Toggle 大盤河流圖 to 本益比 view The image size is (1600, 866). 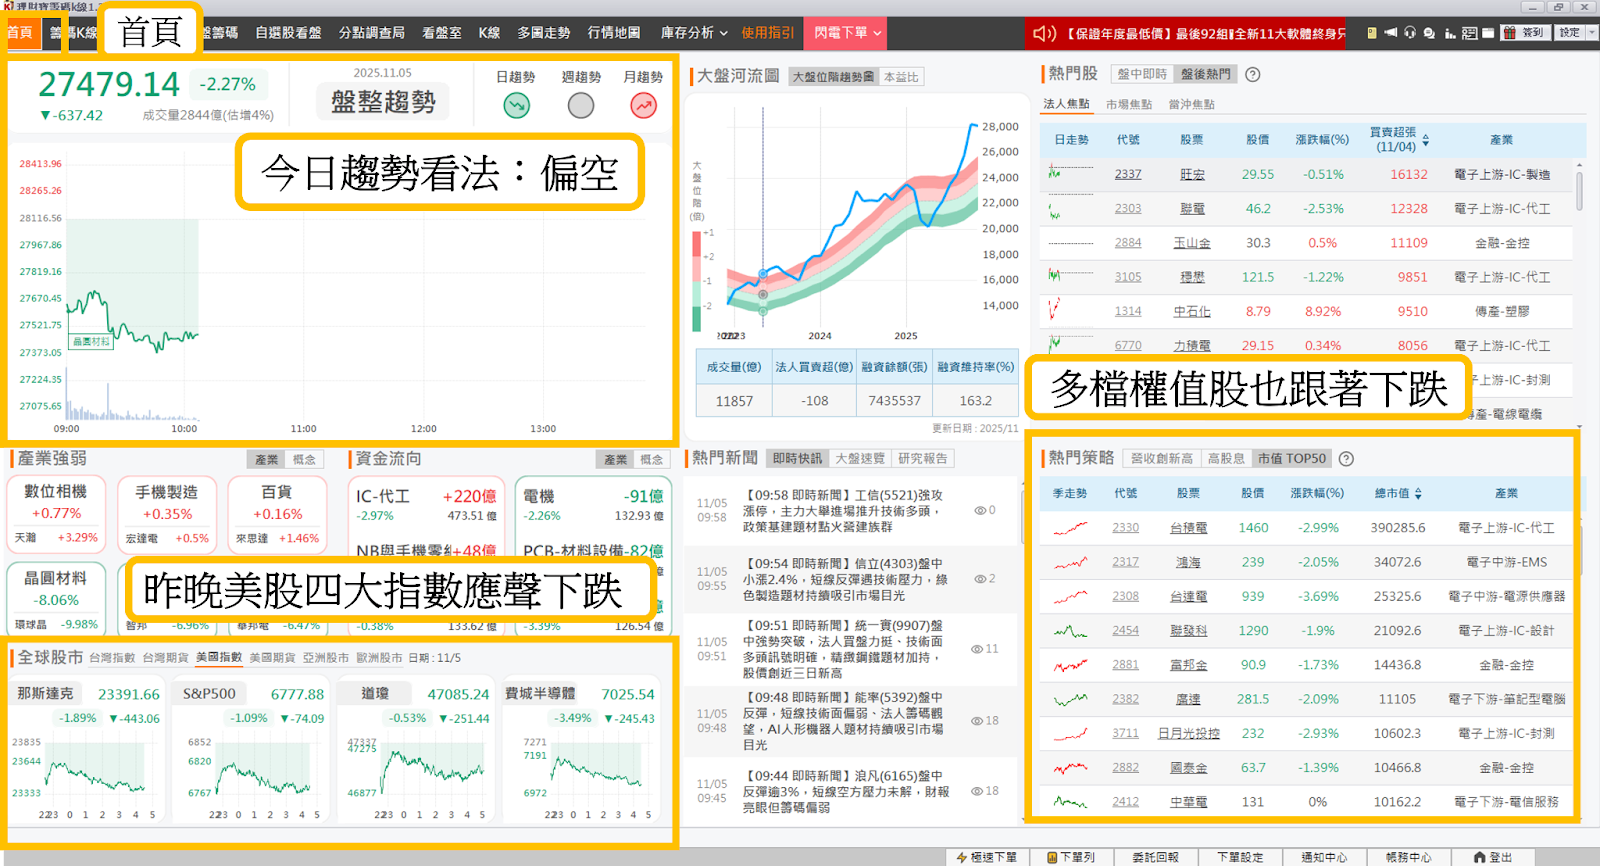(x=901, y=77)
